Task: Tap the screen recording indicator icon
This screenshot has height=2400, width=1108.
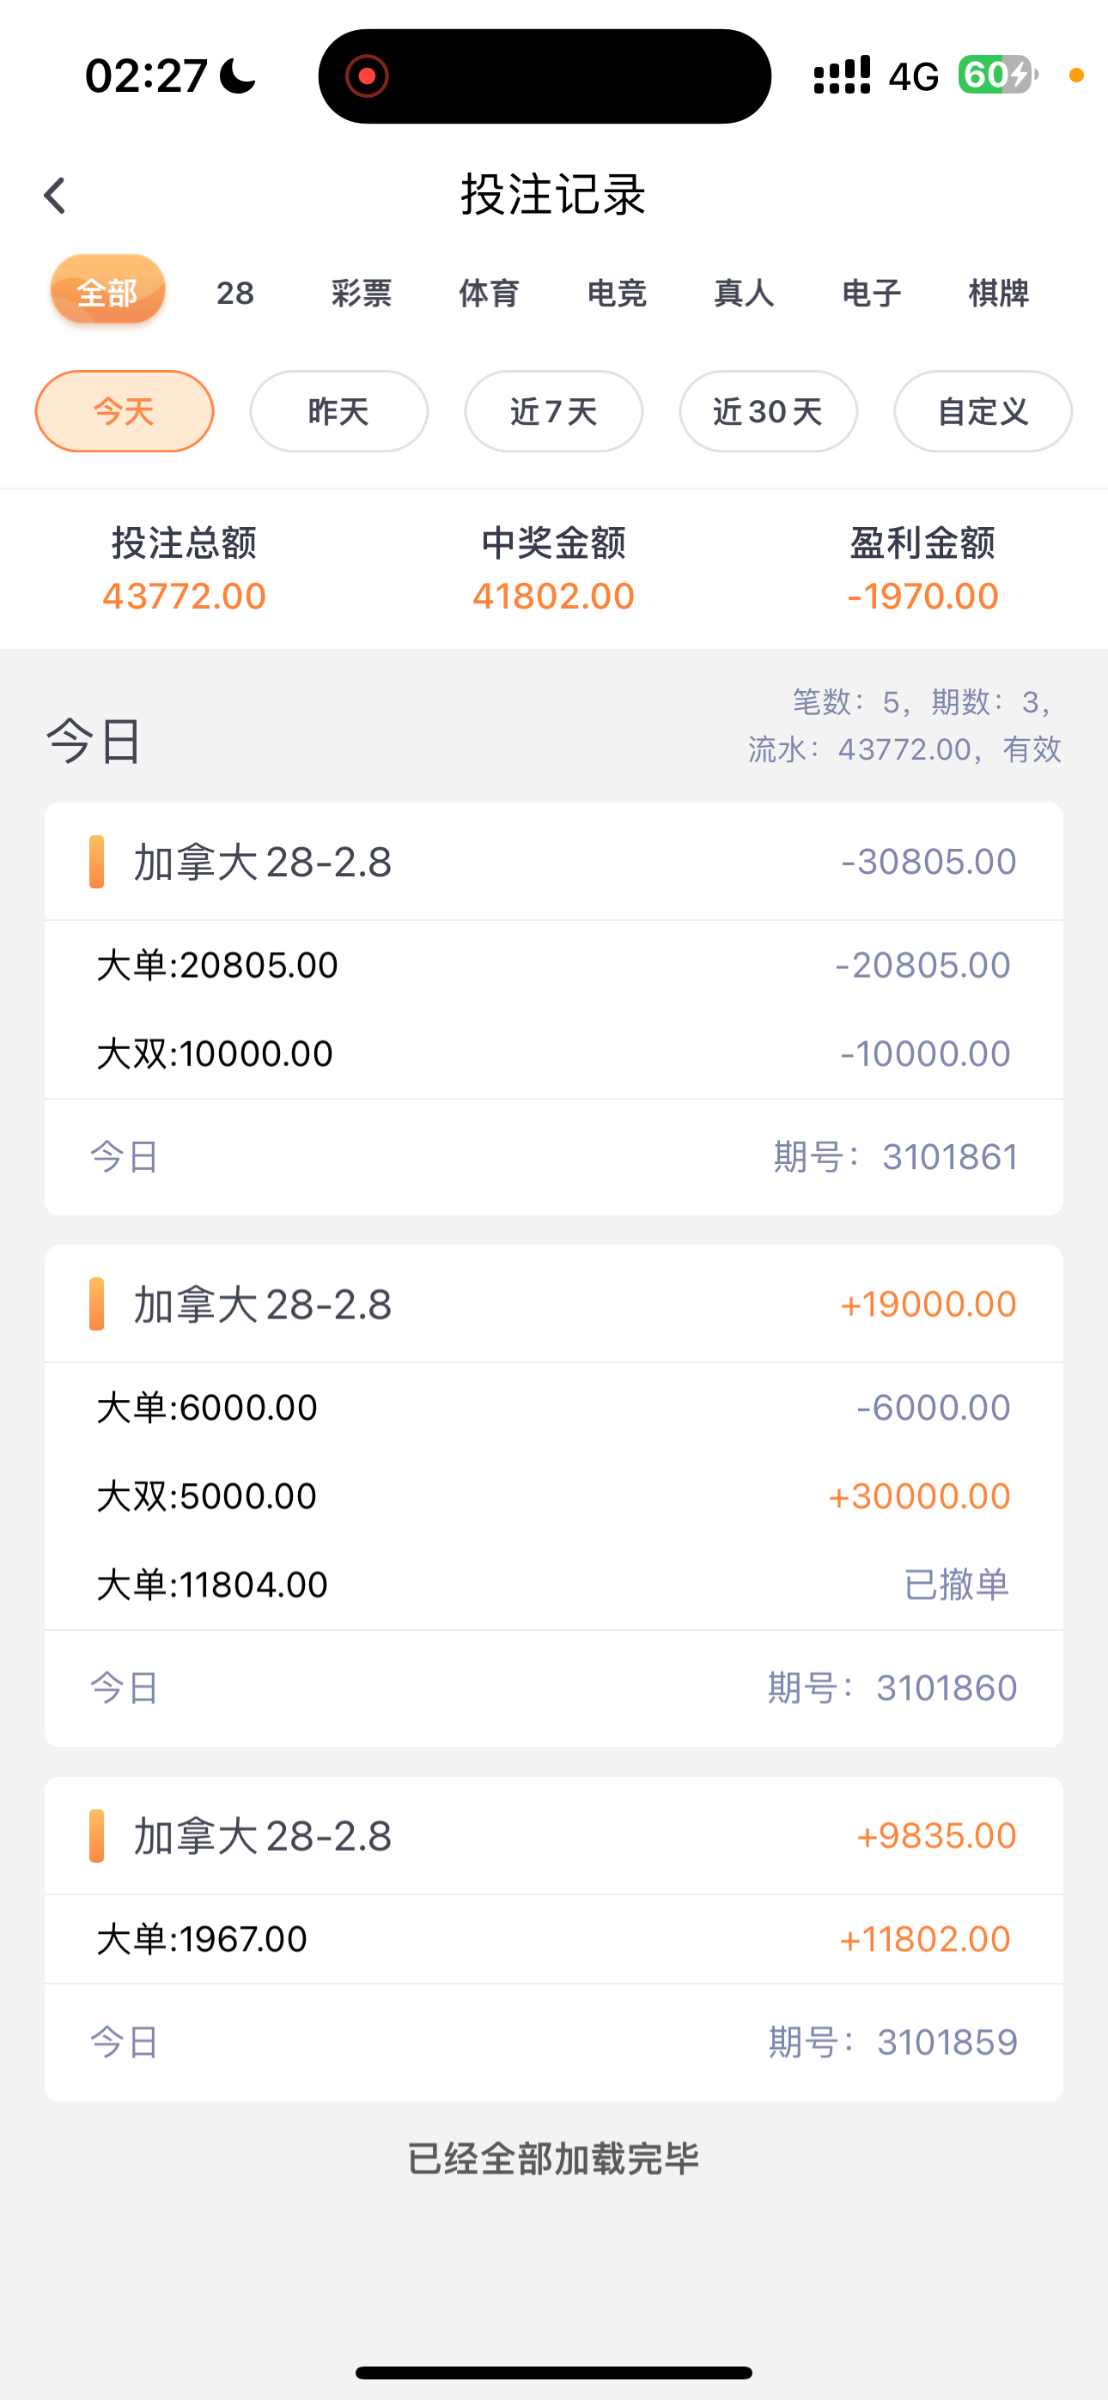Action: click(367, 76)
